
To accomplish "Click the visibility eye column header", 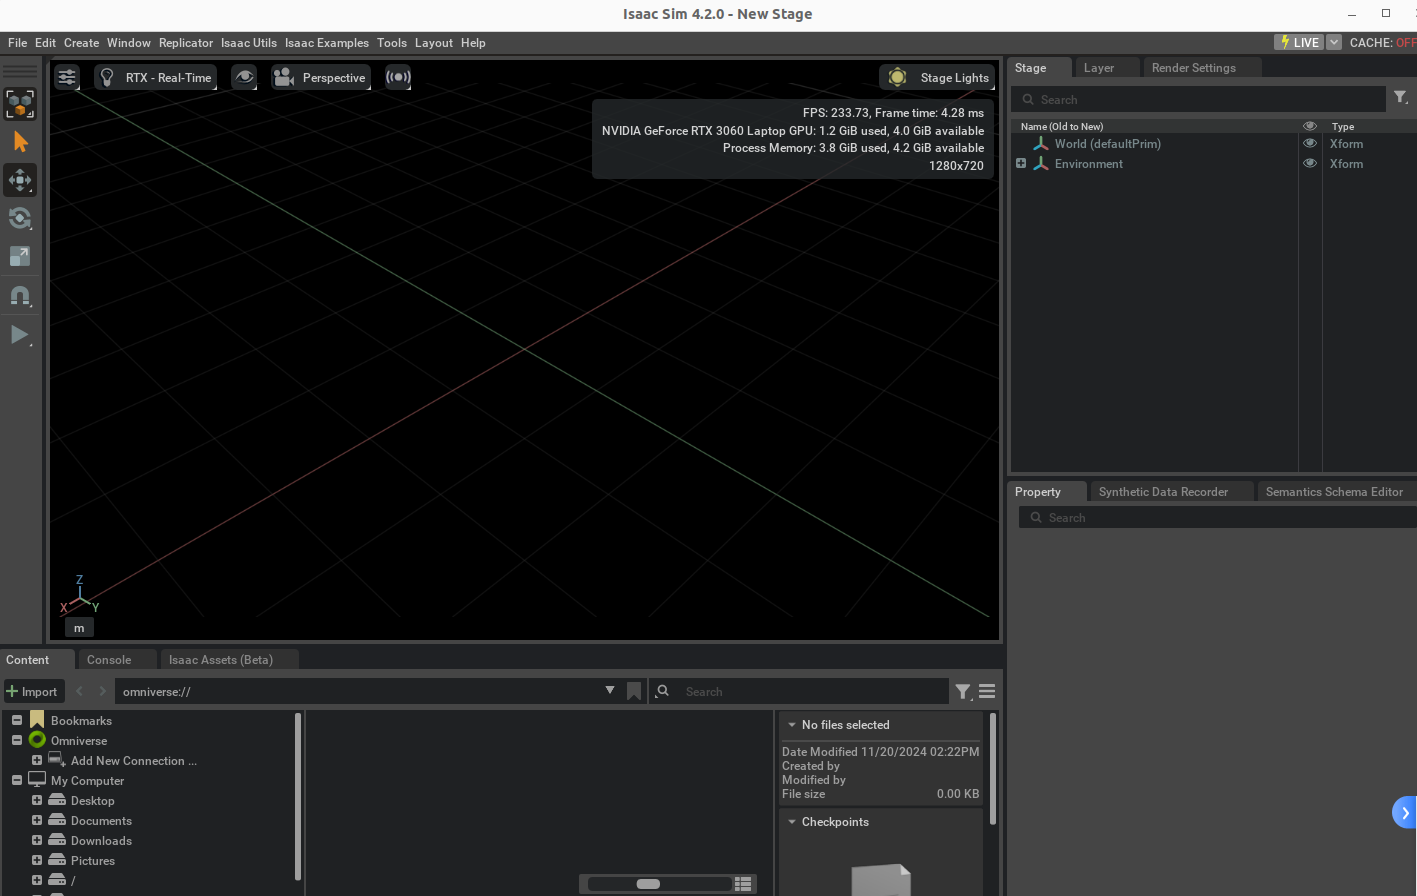I will (x=1310, y=126).
